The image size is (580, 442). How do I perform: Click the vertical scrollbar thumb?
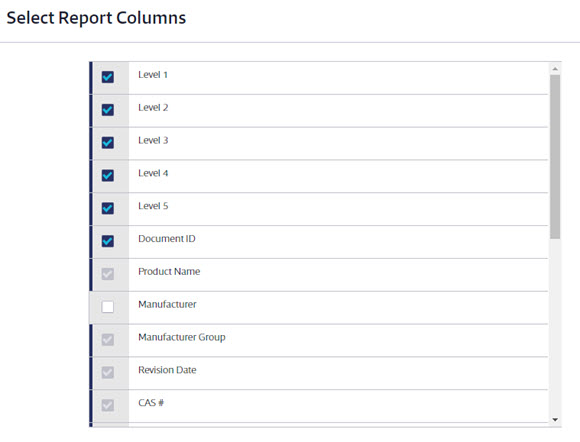(555, 157)
